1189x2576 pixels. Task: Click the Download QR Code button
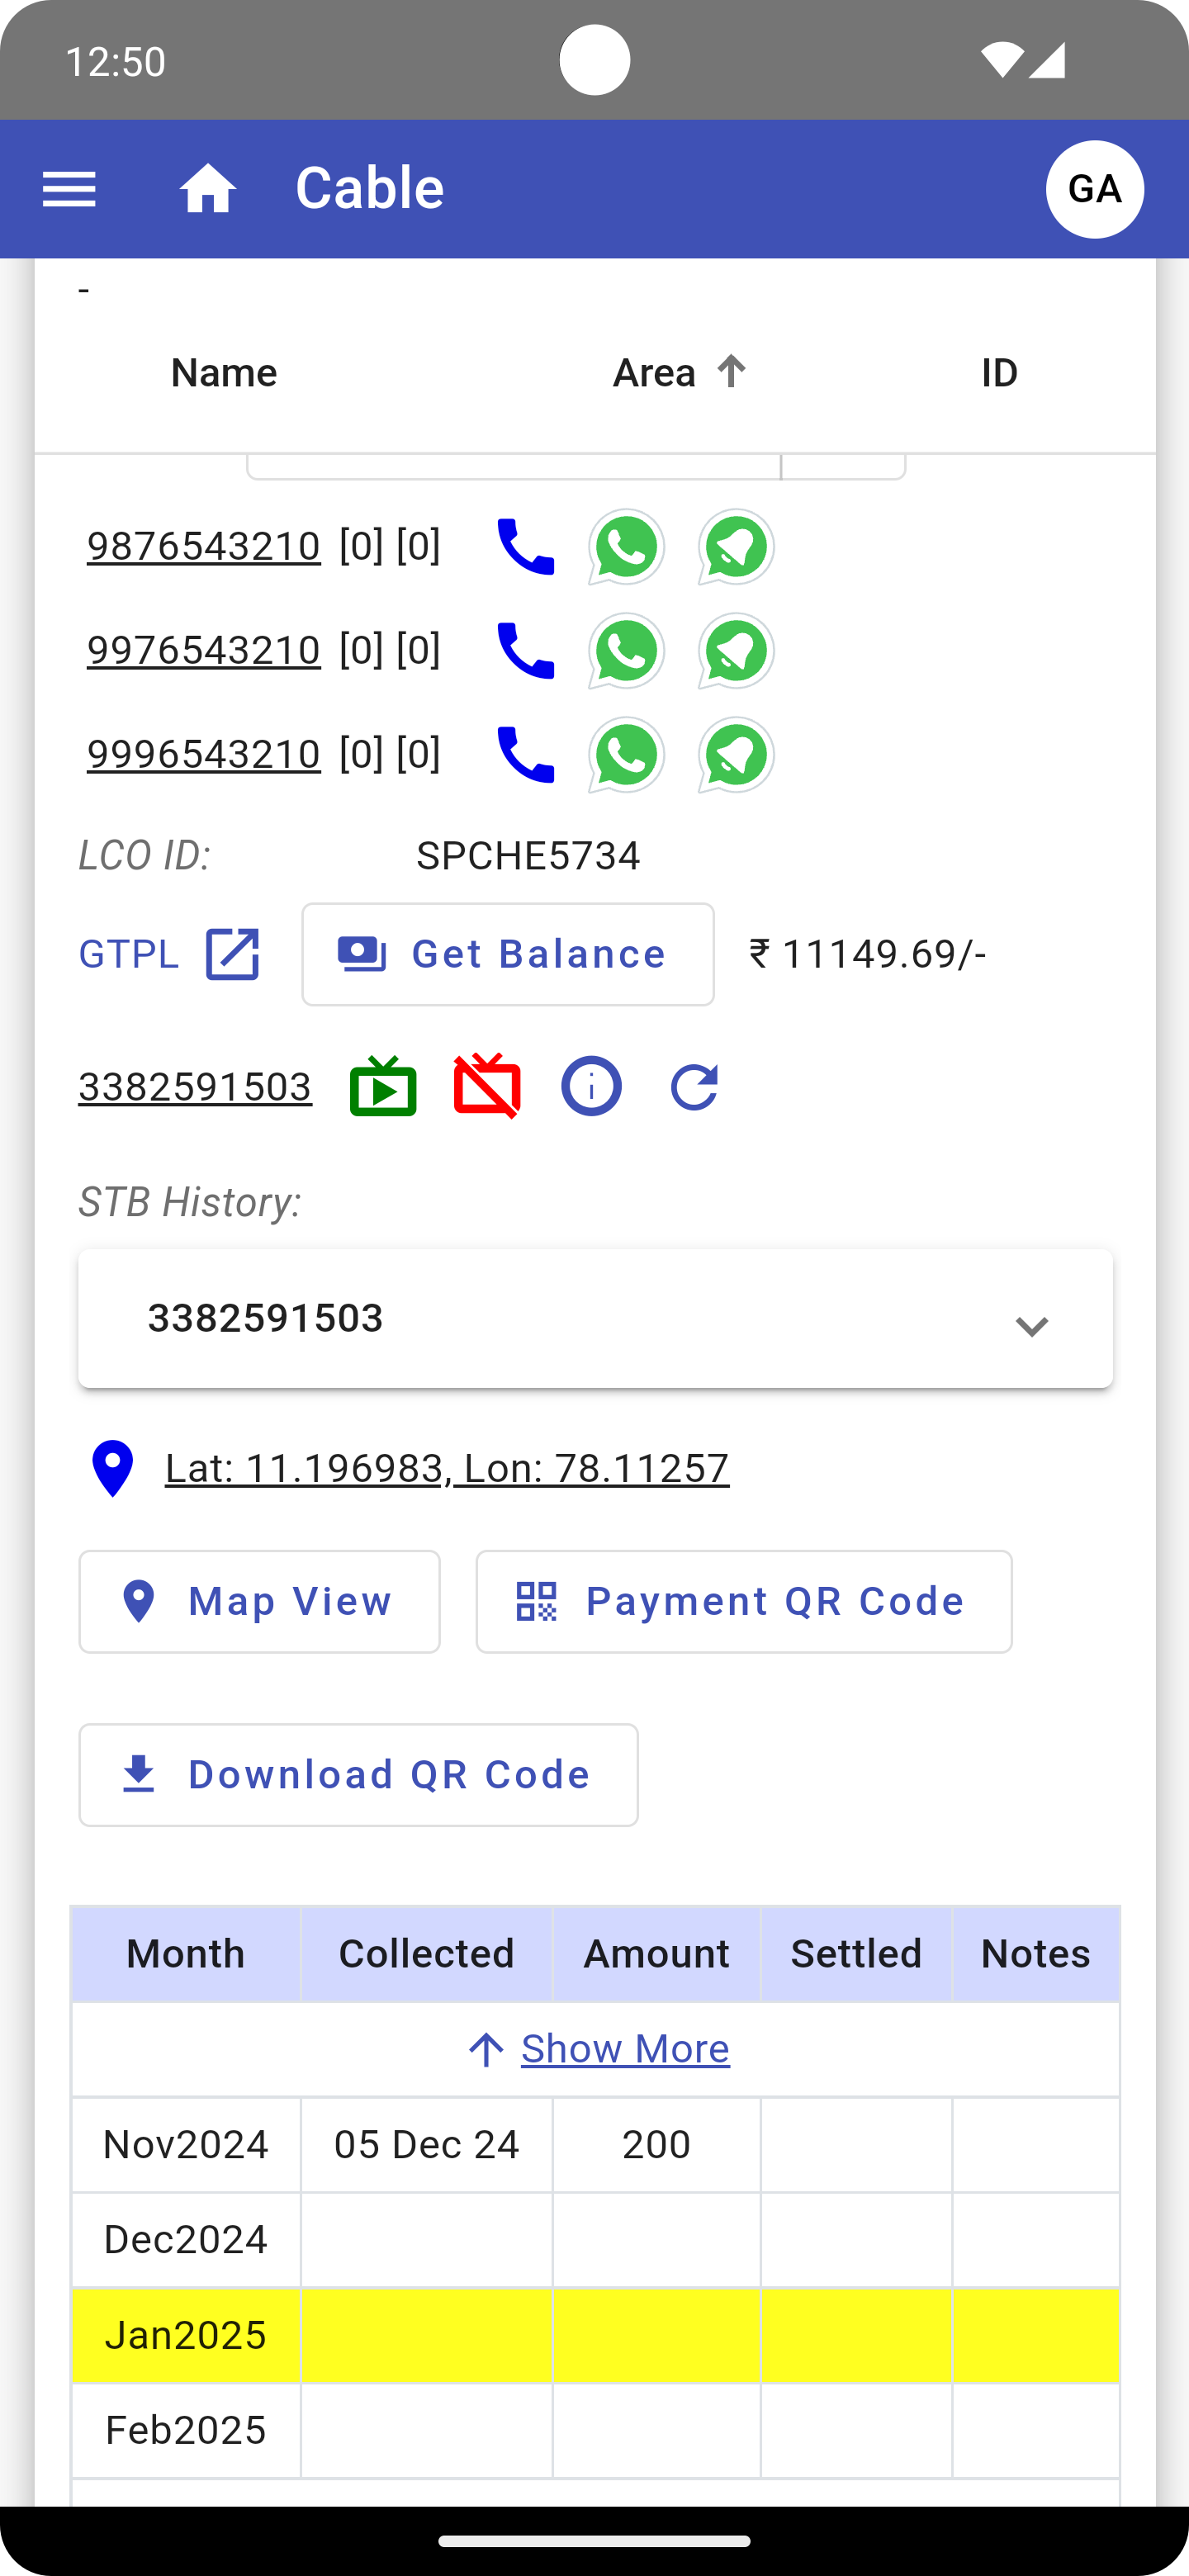pos(358,1775)
